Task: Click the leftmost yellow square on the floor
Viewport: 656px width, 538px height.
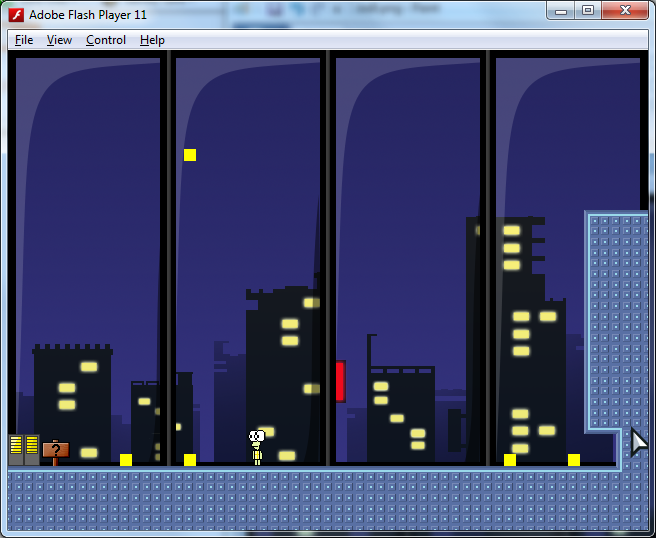Action: click(x=126, y=460)
